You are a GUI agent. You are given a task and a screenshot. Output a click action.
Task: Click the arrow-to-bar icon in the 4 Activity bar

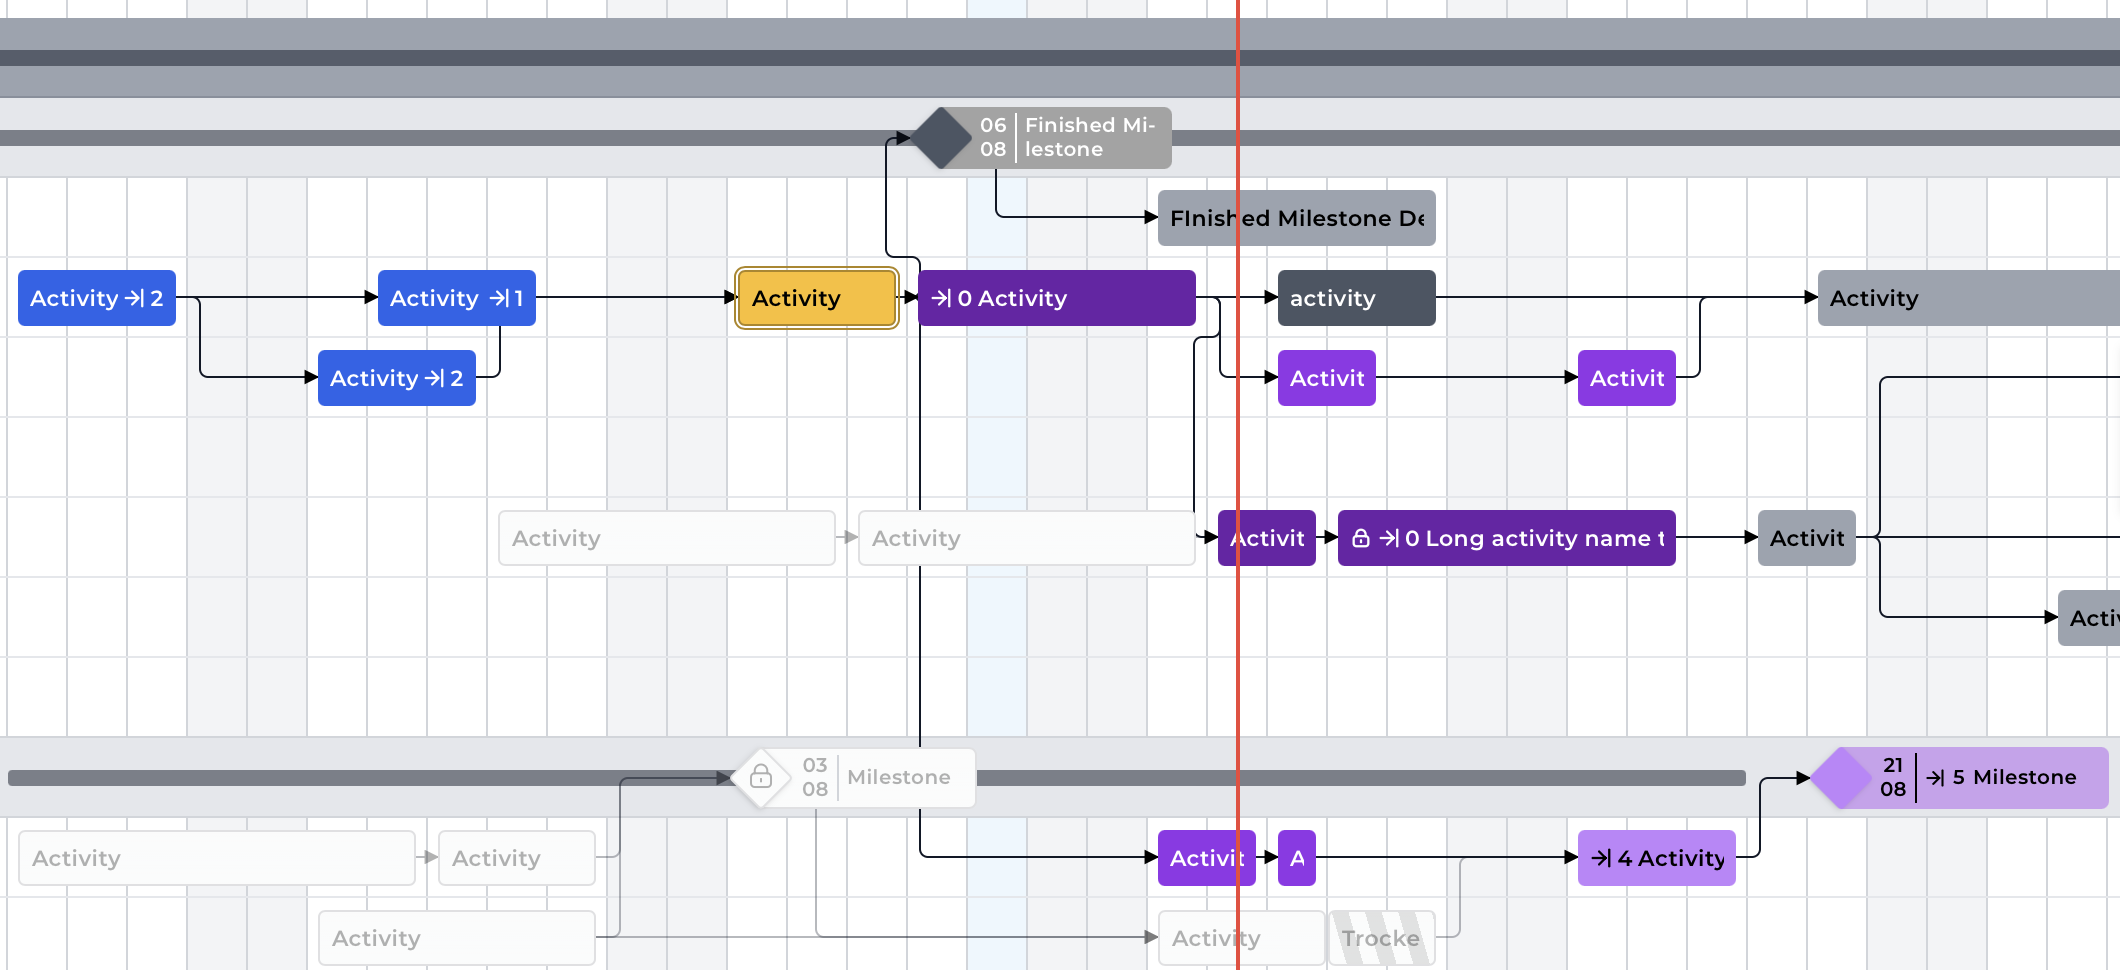click(1601, 858)
